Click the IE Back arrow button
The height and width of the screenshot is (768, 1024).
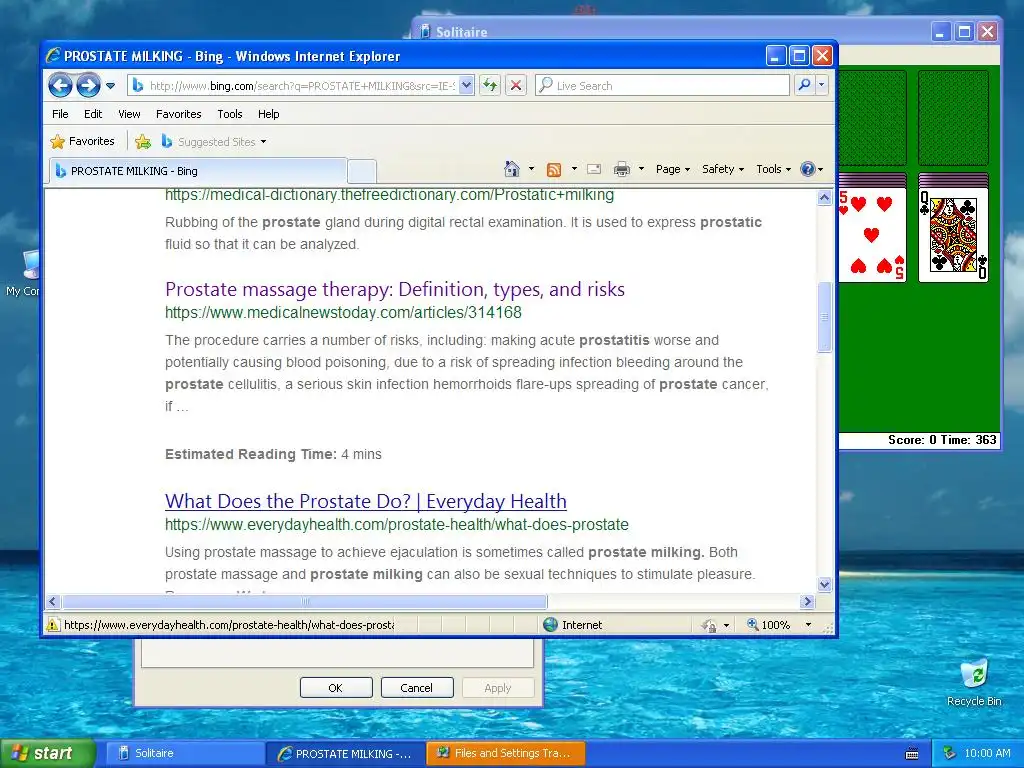(x=60, y=85)
